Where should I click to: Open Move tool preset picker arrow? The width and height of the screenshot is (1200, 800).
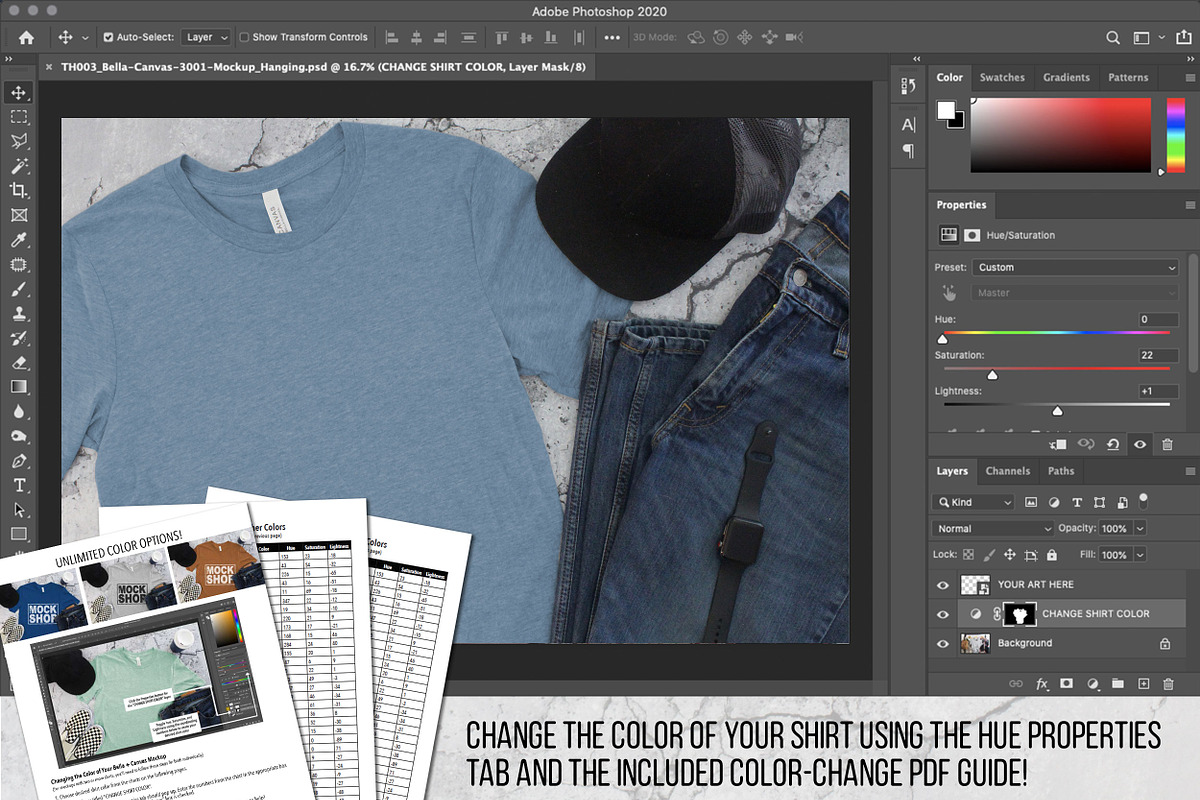86,37
